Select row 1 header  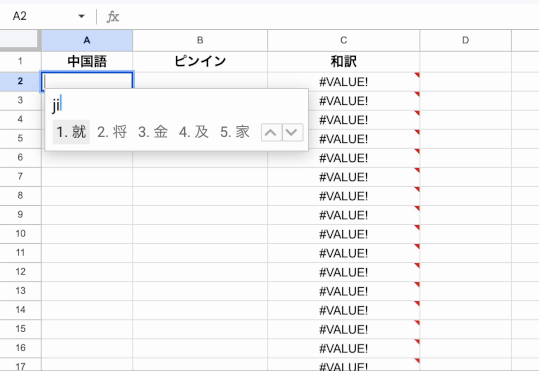(20, 62)
